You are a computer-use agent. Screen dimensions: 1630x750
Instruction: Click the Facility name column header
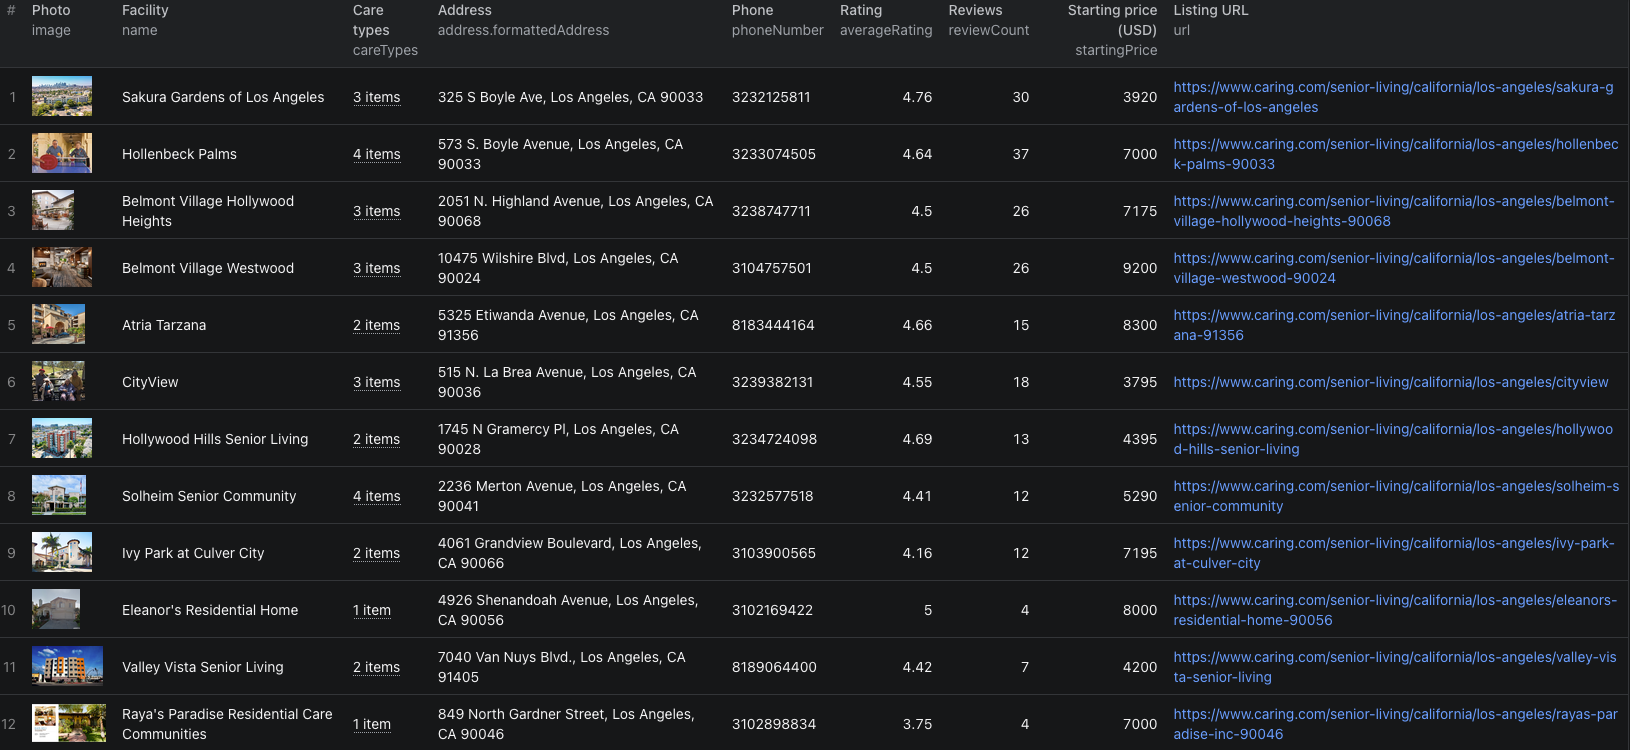145,20
